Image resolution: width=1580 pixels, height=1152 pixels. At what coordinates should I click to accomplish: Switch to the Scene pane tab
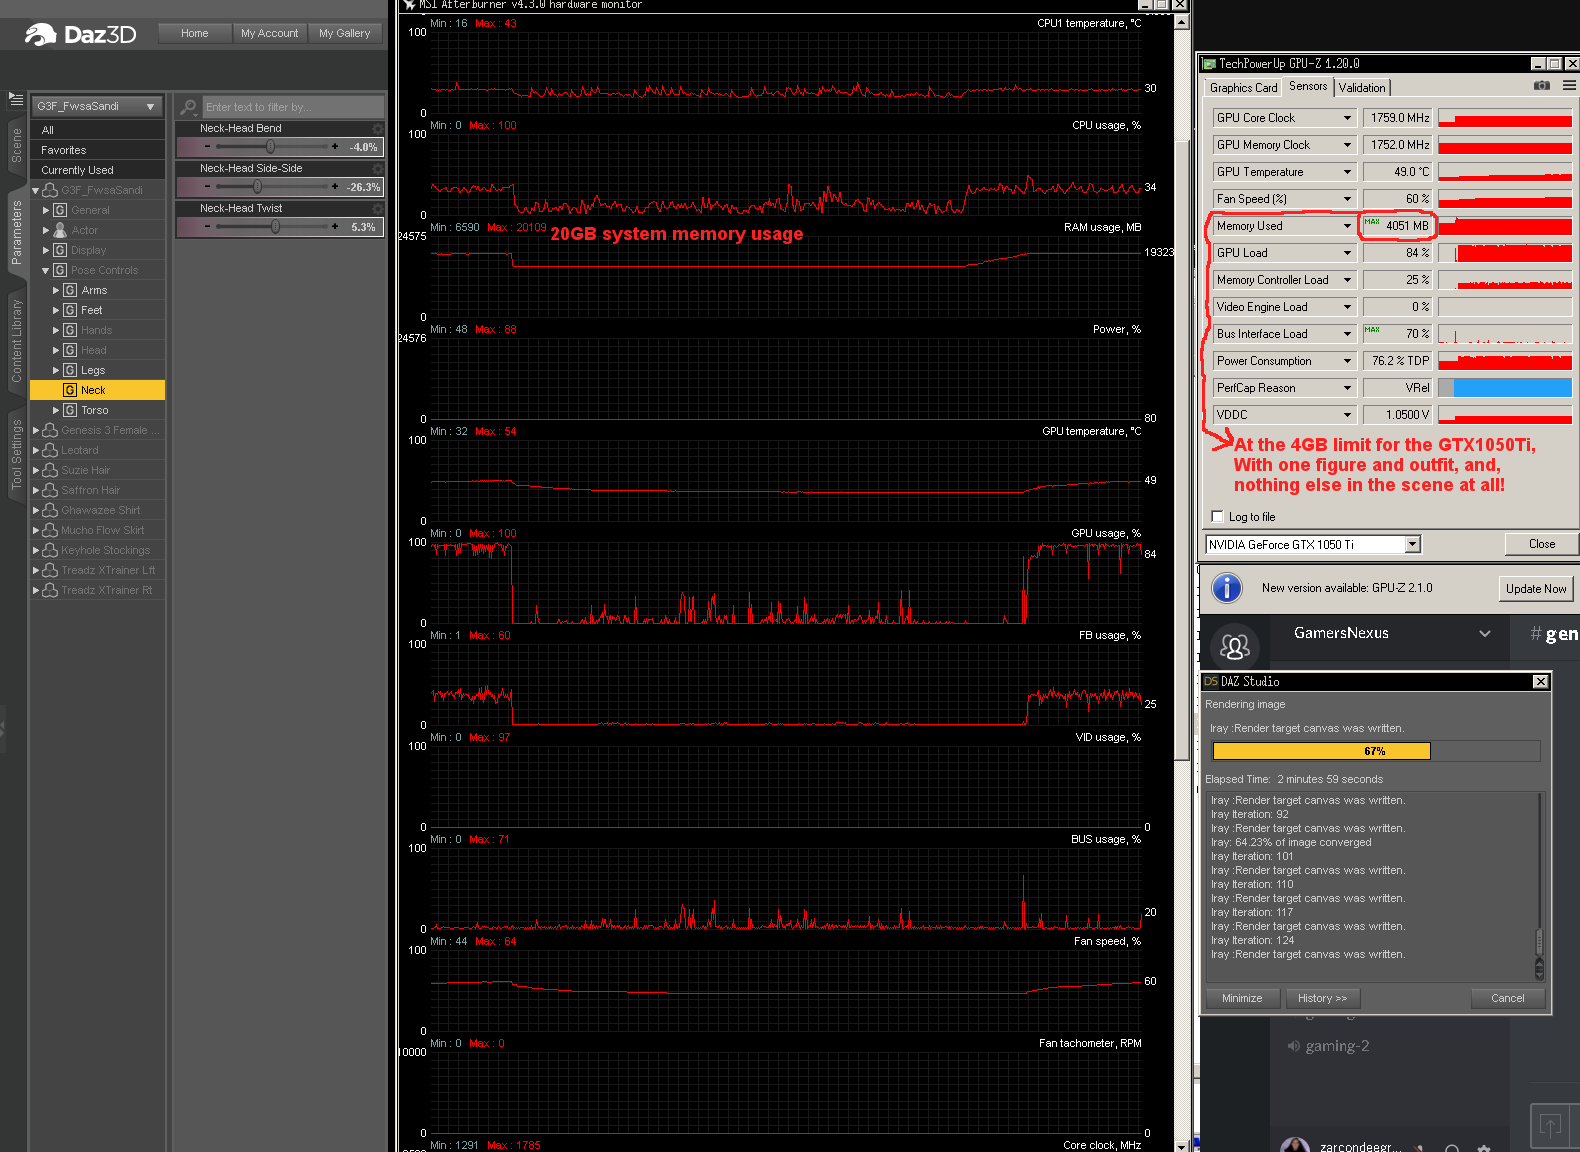[x=16, y=145]
